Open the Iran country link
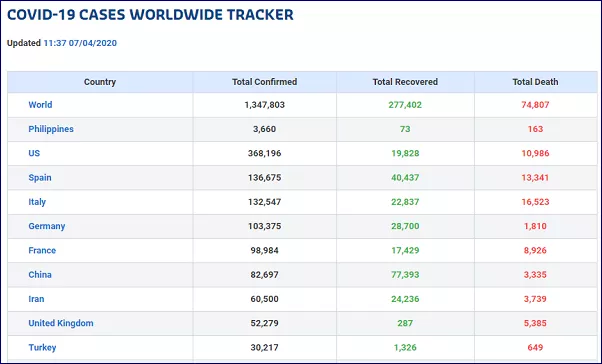The image size is (602, 364). [36, 299]
